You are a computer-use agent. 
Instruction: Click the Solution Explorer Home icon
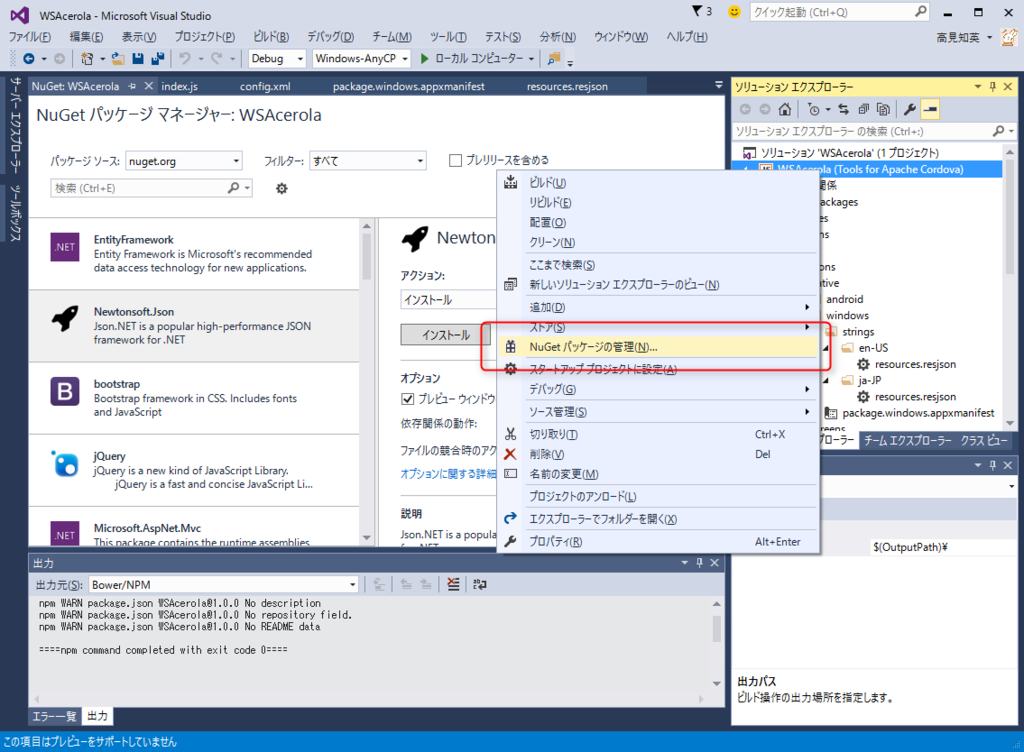(x=785, y=109)
